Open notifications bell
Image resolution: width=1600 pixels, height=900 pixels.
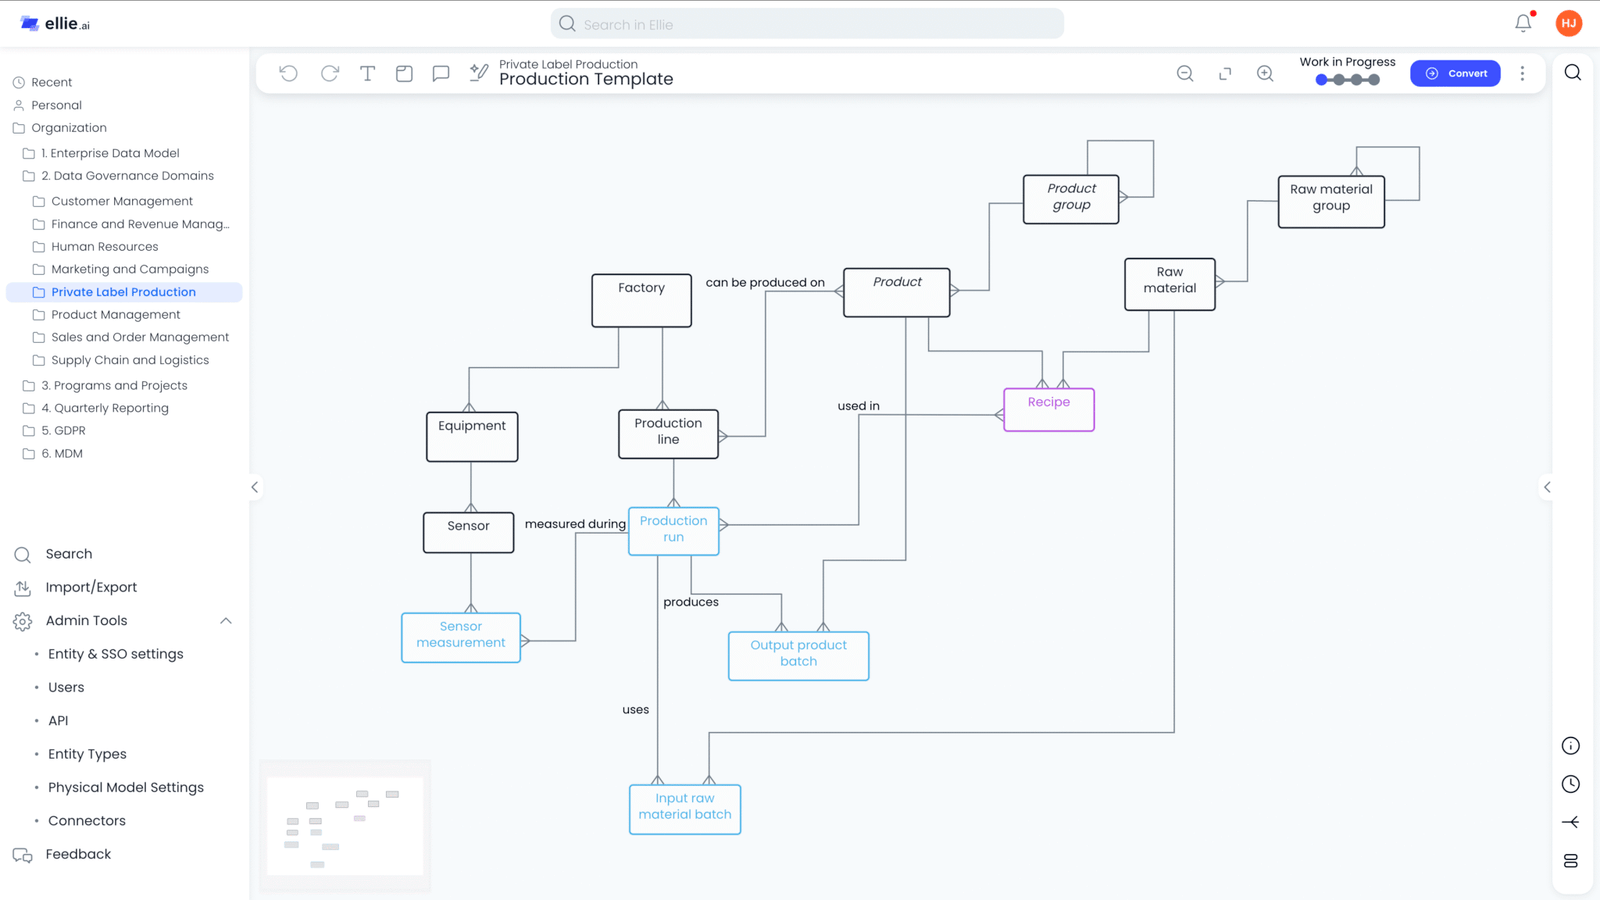click(1523, 23)
